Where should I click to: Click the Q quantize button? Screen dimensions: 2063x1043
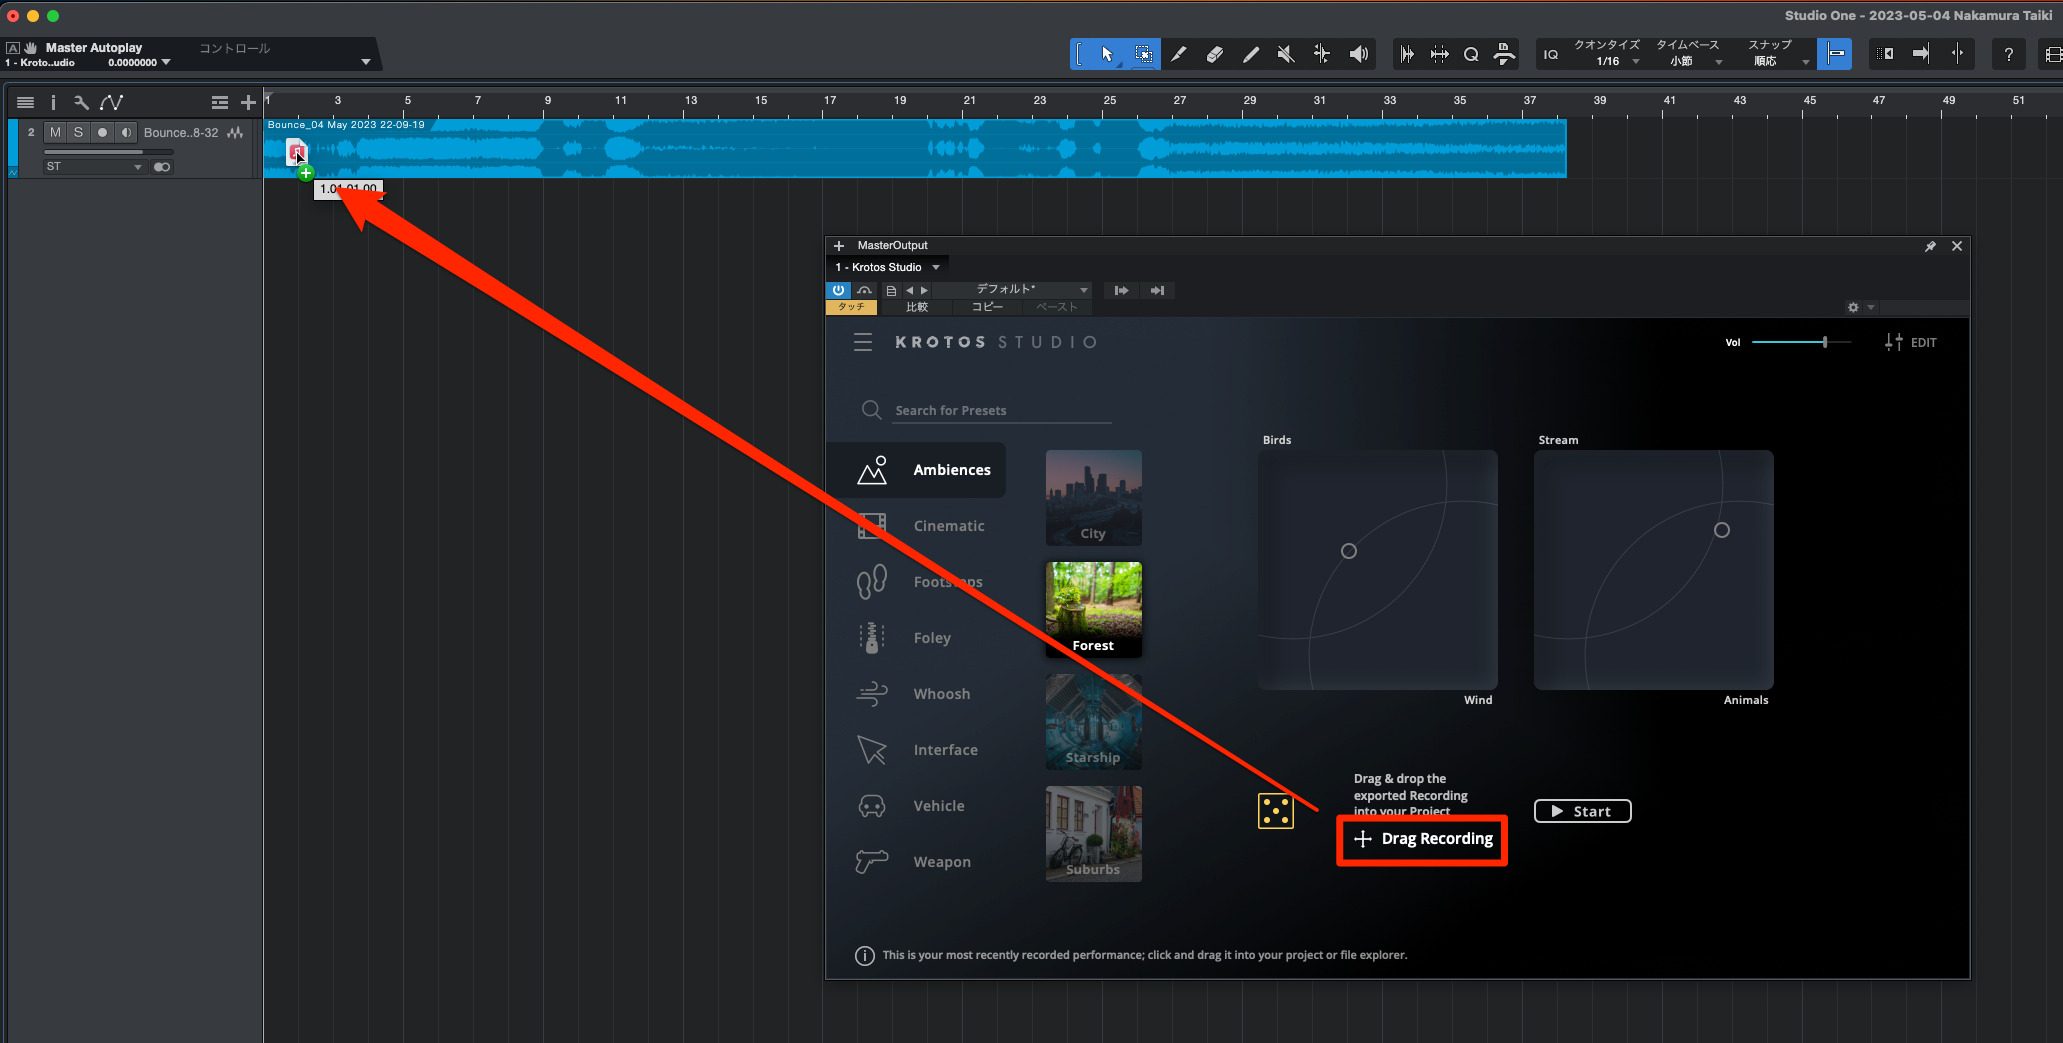point(1471,54)
